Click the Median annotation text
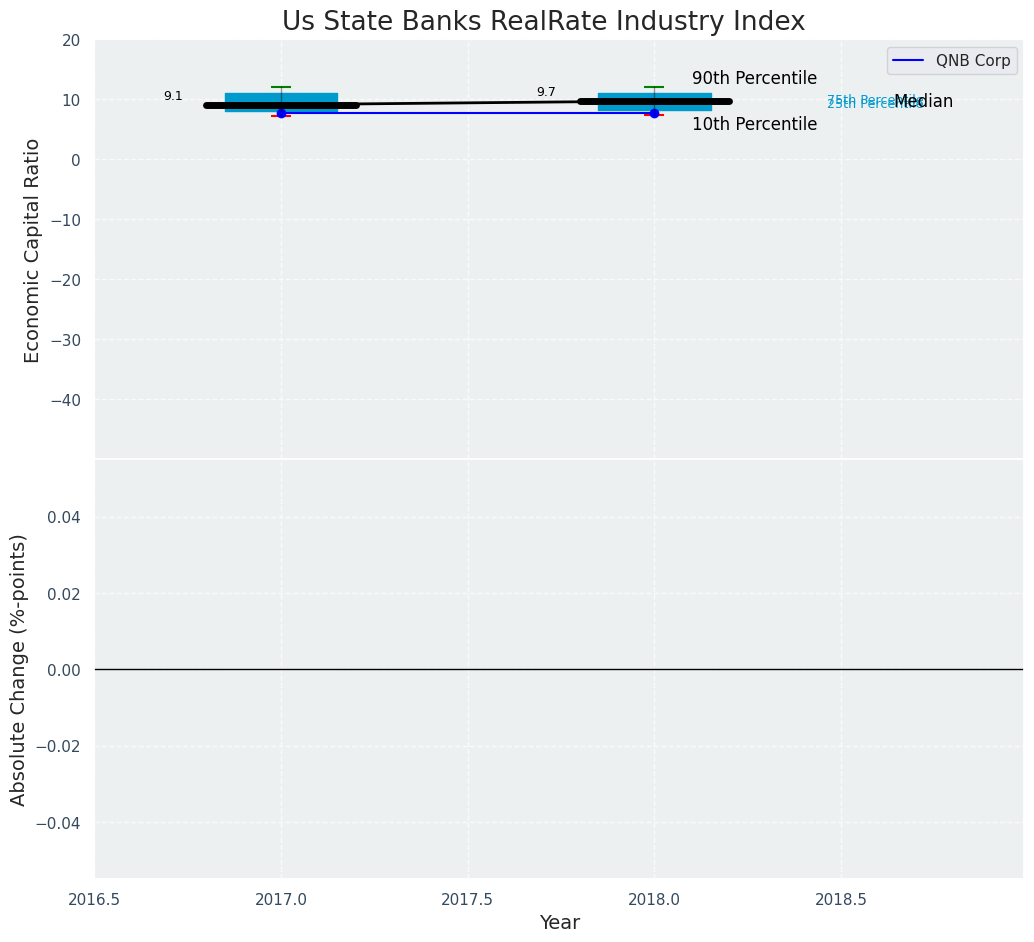The width and height of the screenshot is (1034, 942). pyautogui.click(x=924, y=101)
